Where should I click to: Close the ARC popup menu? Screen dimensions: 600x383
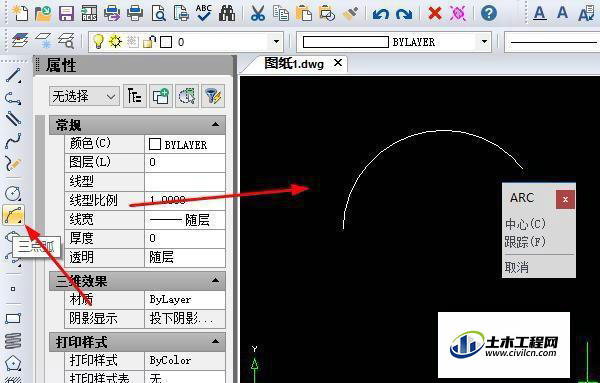point(565,199)
